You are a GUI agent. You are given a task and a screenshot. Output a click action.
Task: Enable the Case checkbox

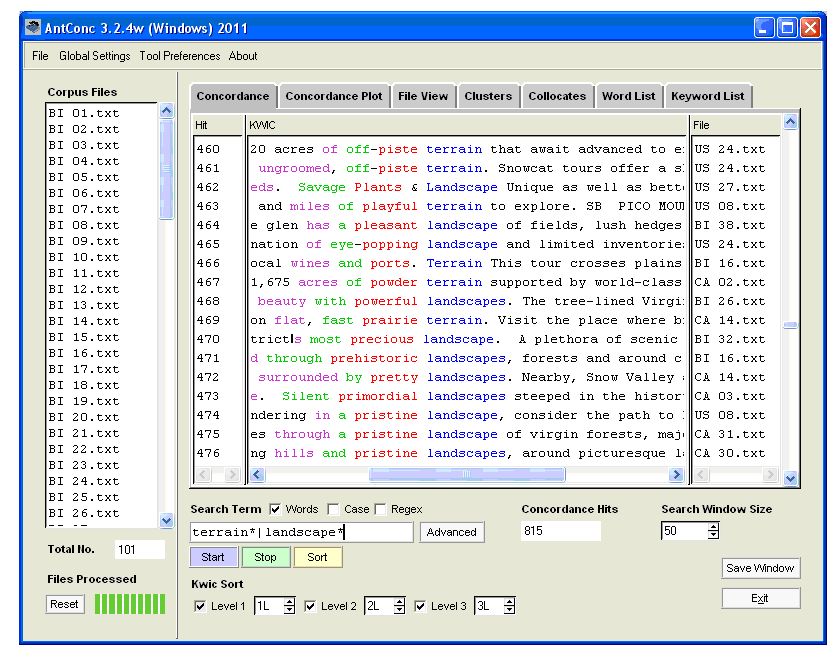(333, 510)
